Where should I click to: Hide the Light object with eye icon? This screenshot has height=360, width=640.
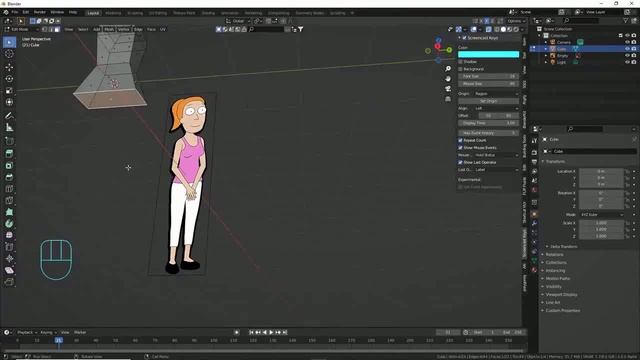(x=627, y=62)
